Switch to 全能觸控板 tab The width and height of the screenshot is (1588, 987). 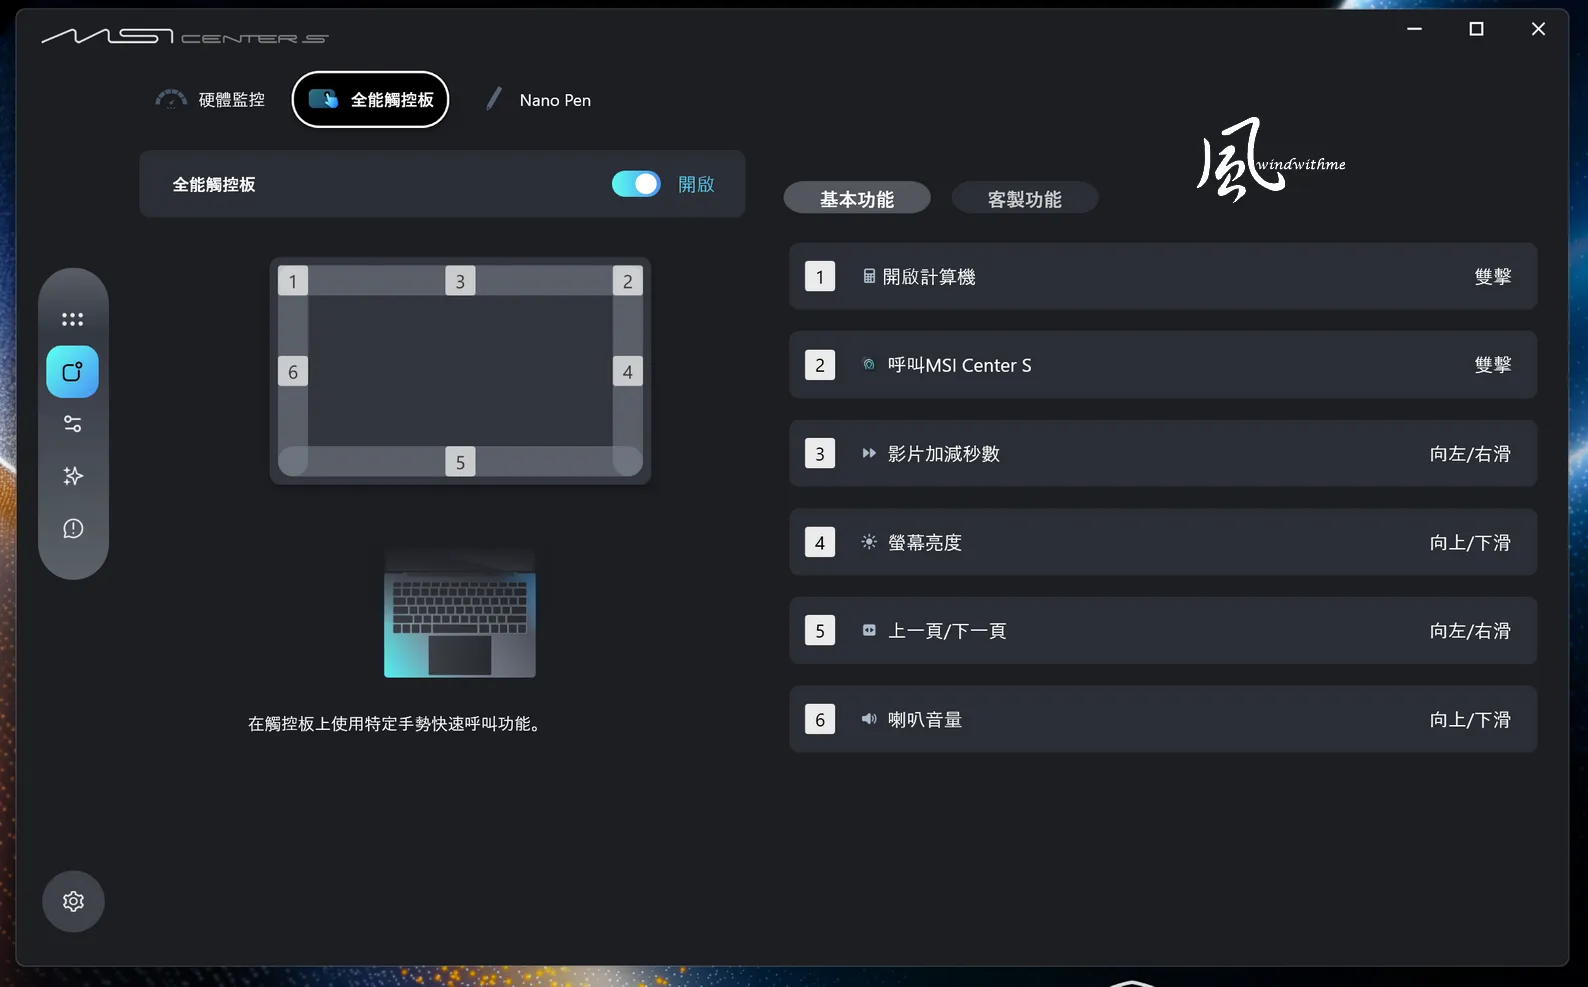point(370,100)
